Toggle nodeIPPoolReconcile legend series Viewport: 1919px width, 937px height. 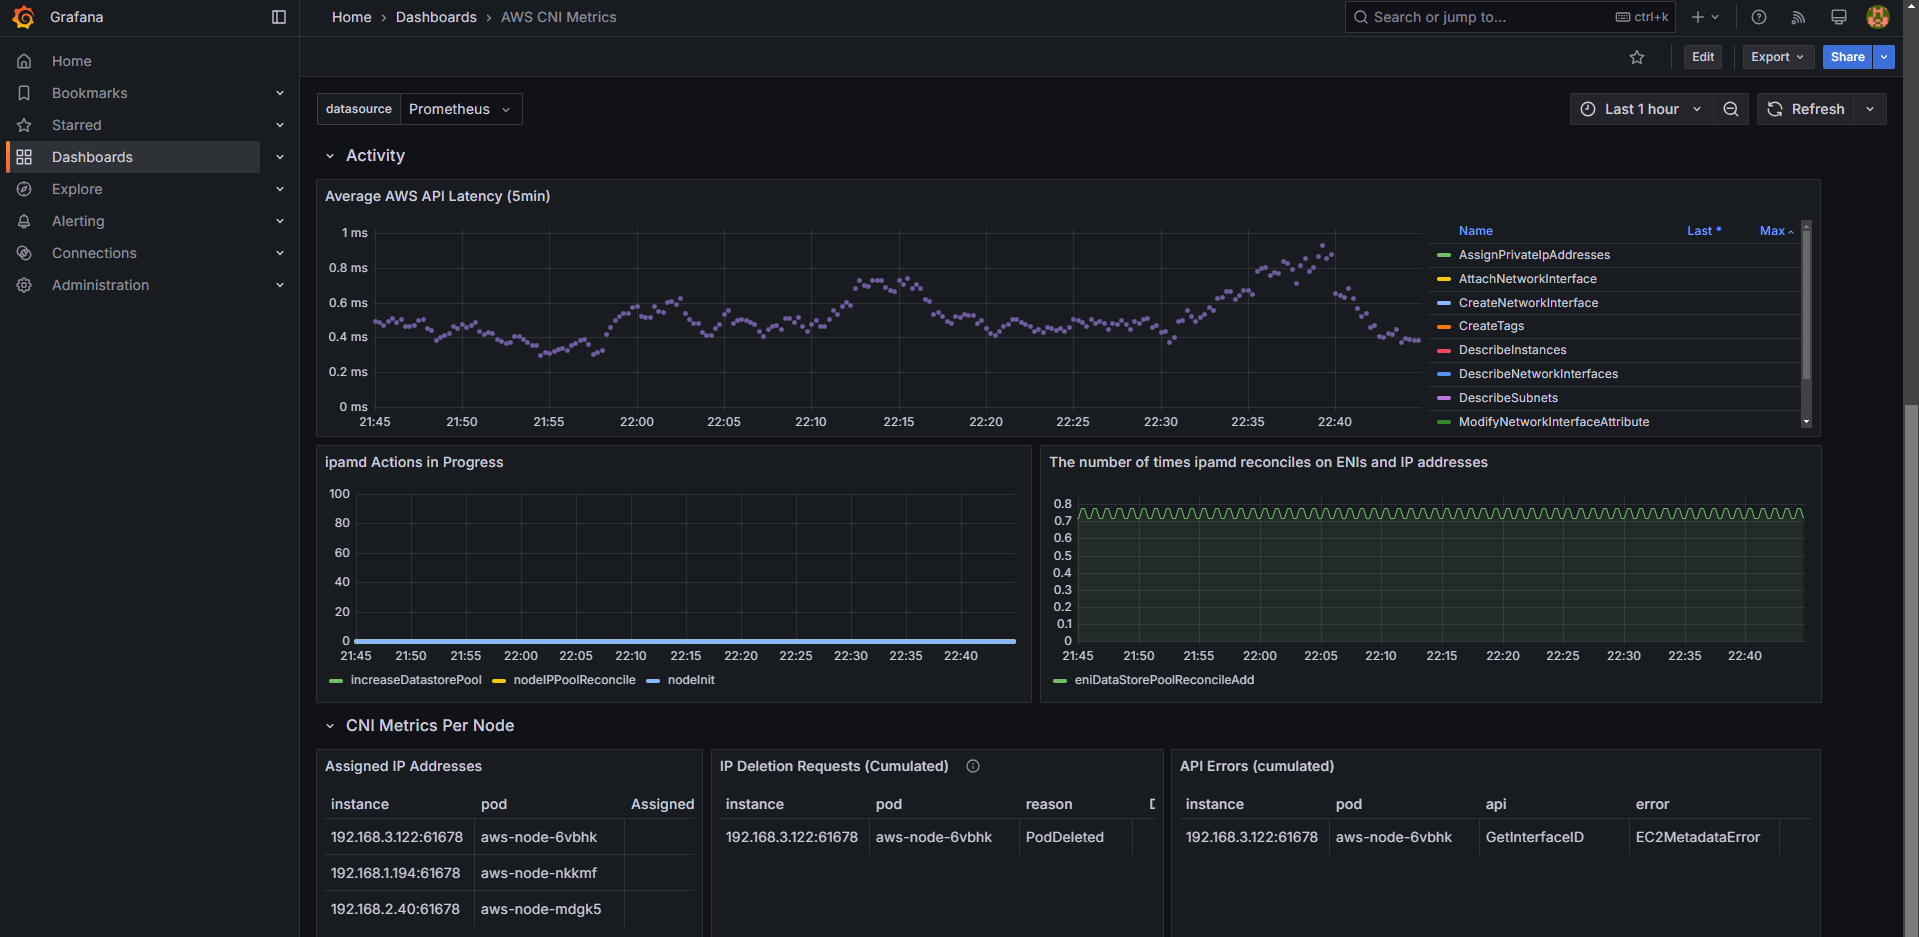574,680
